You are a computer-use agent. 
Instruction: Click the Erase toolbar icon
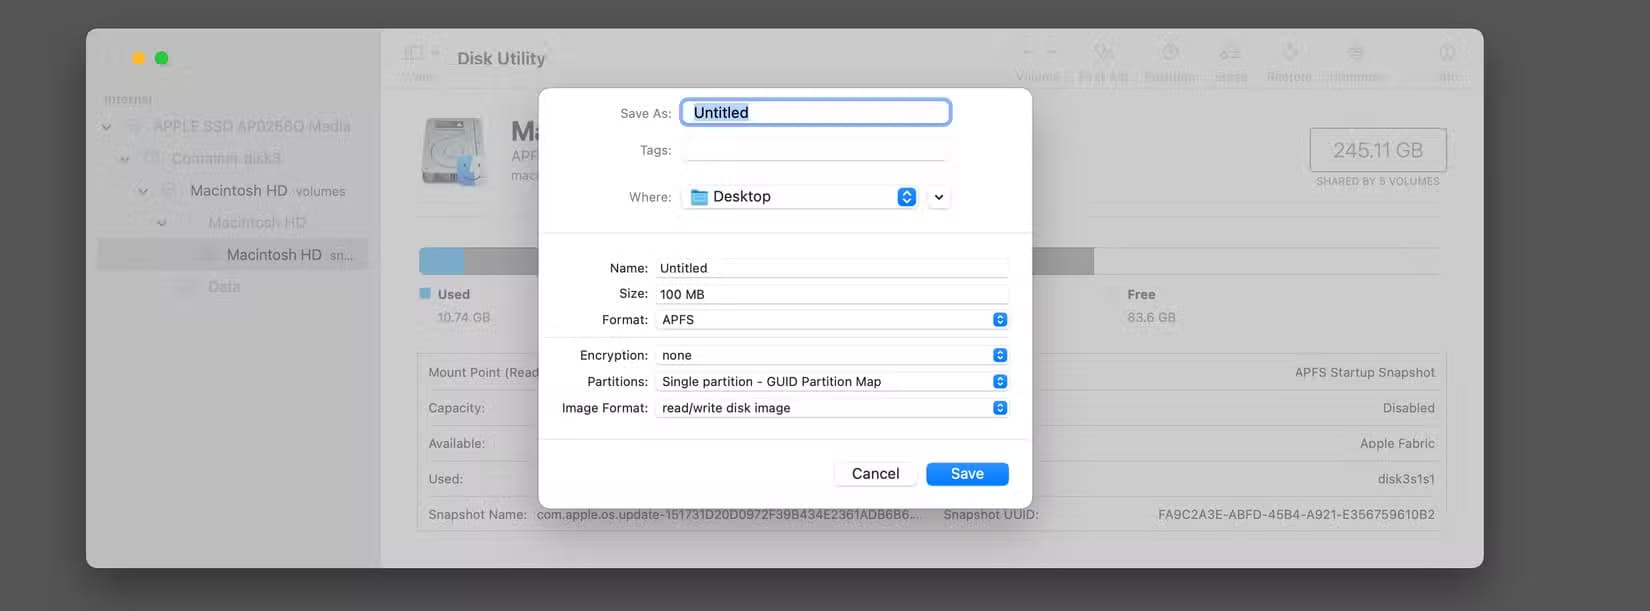(1230, 52)
